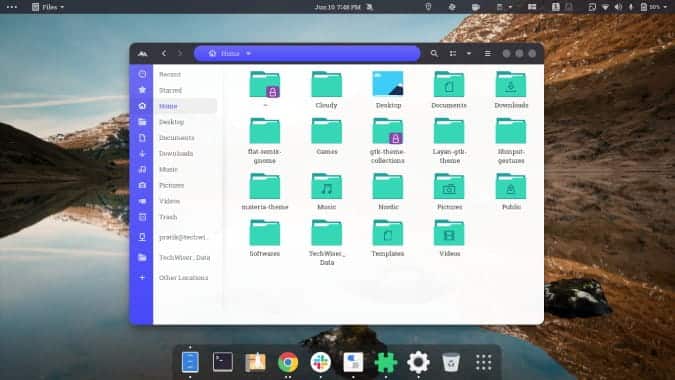Select the Music note icon in sidebar
The height and width of the screenshot is (380, 675).
(x=142, y=169)
